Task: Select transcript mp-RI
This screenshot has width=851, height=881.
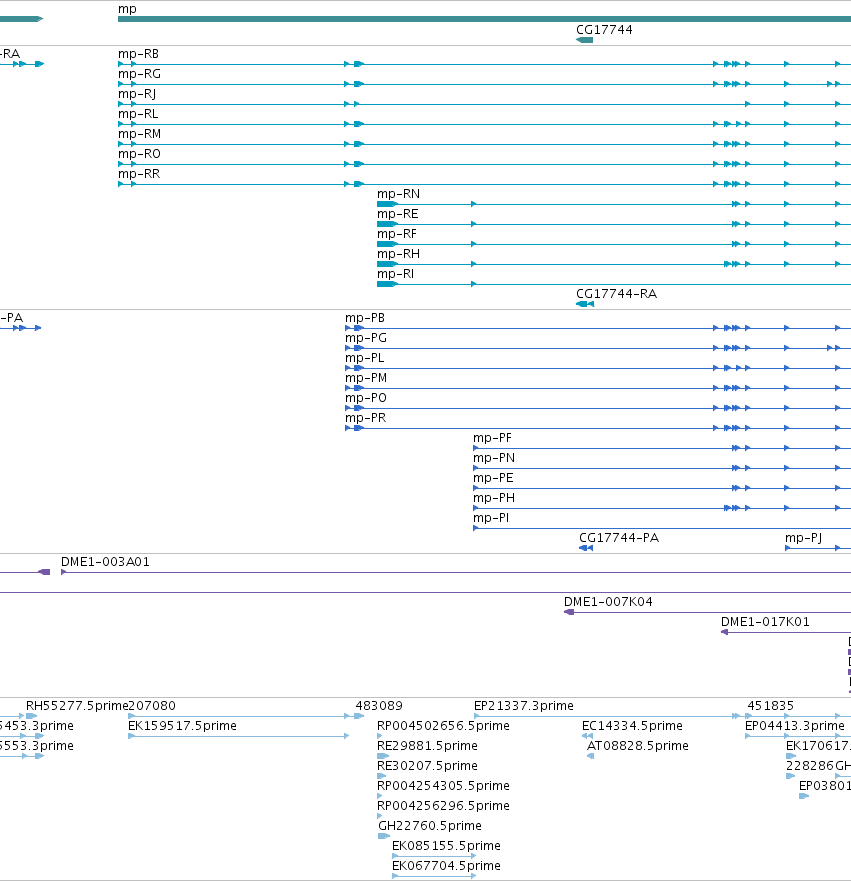Action: [x=395, y=274]
